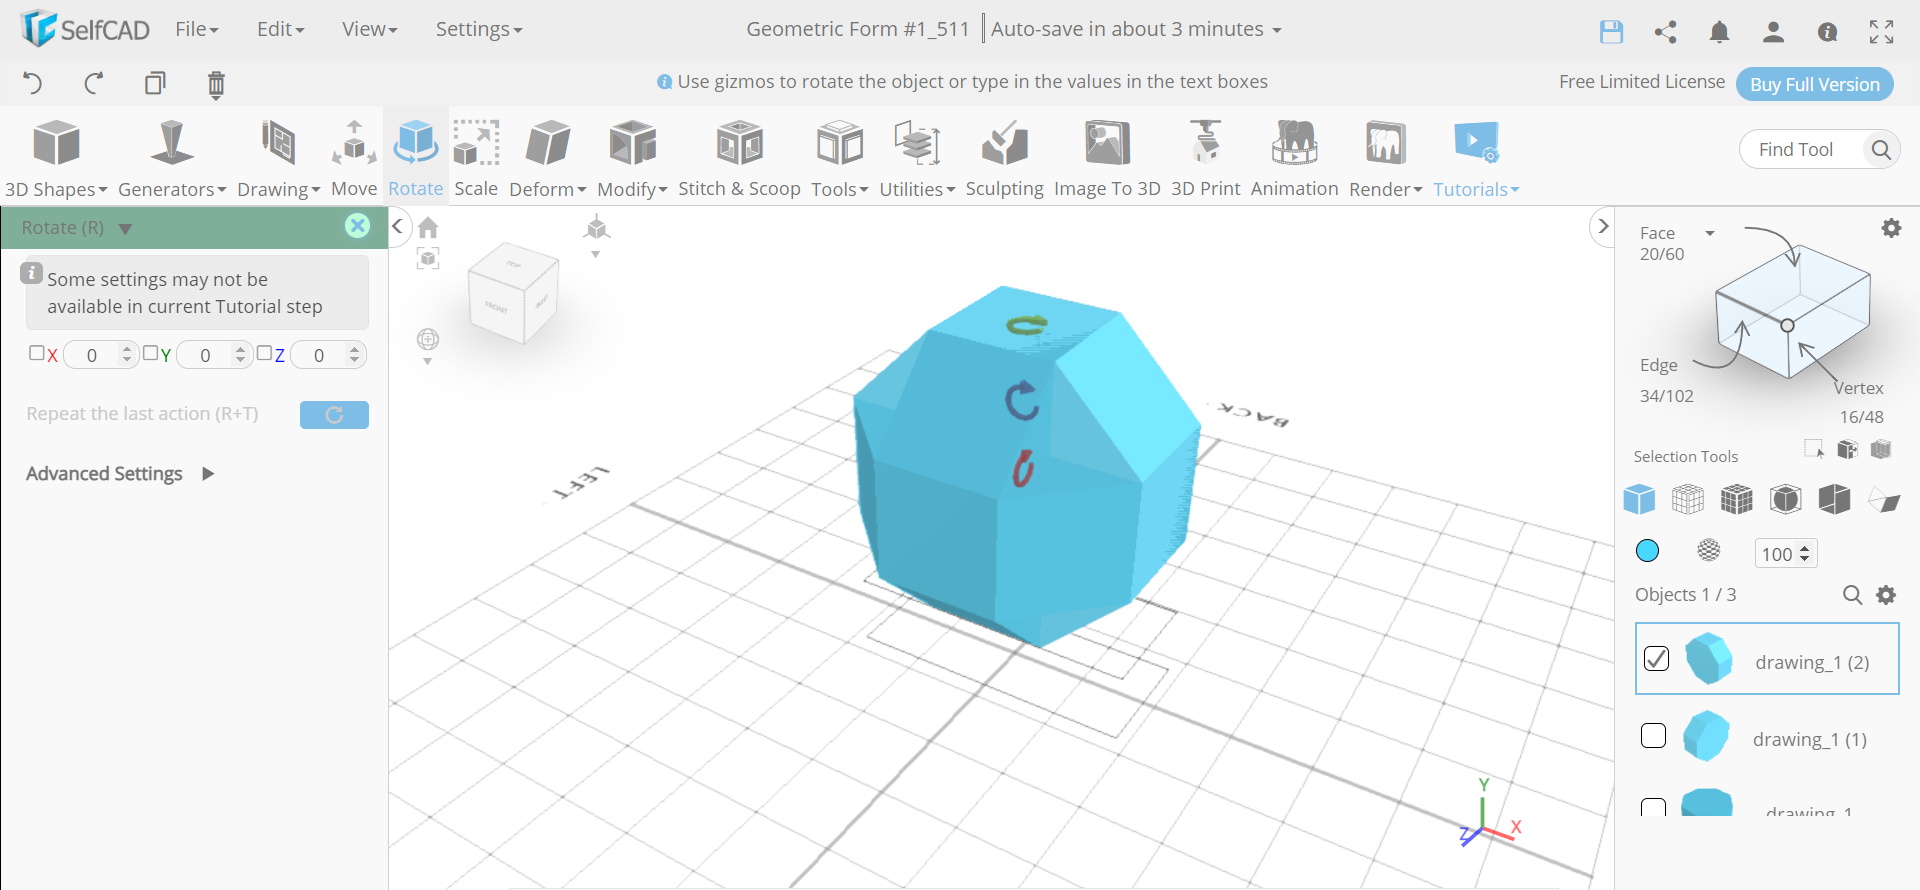This screenshot has width=1920, height=890.
Task: Click the Undo arrow icon
Action: (x=33, y=83)
